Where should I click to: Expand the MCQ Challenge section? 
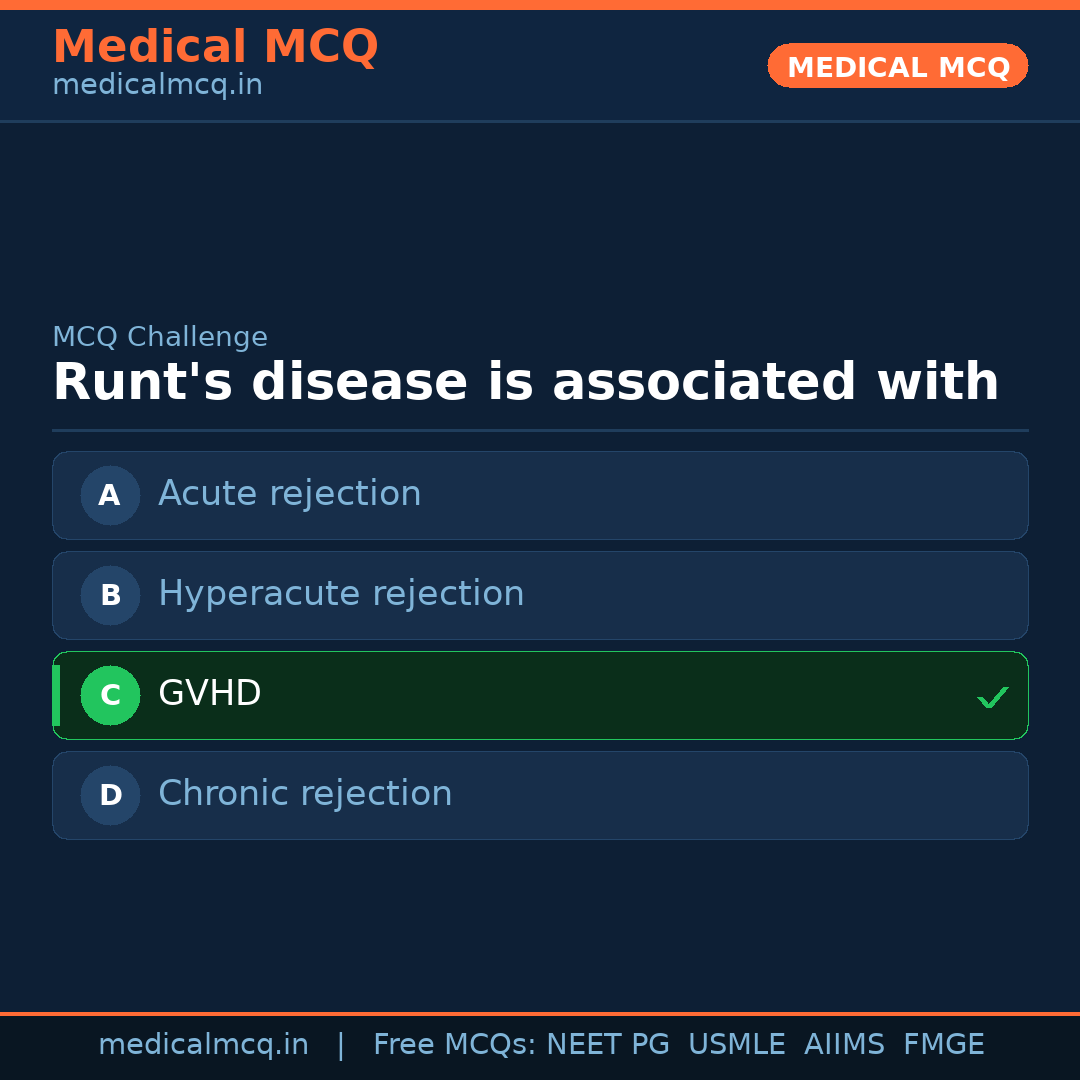tap(160, 337)
